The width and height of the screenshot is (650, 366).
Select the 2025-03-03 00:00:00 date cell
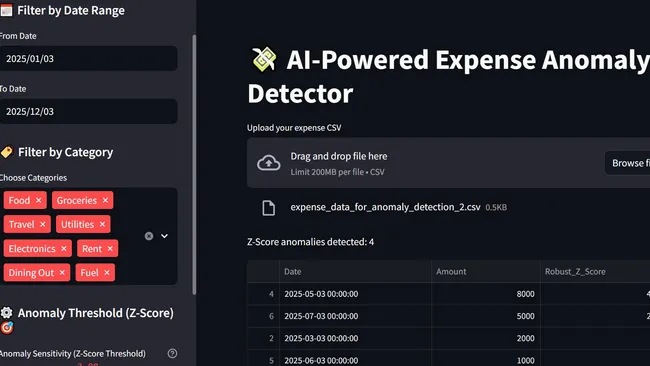(355, 338)
